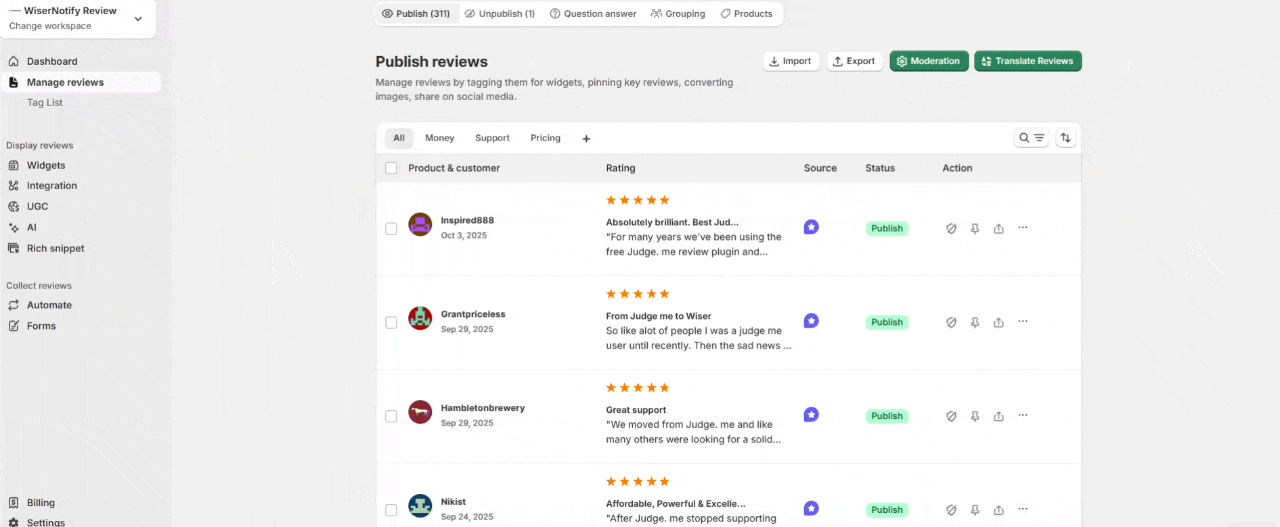Open more options for Inspired888 review

[1022, 228]
